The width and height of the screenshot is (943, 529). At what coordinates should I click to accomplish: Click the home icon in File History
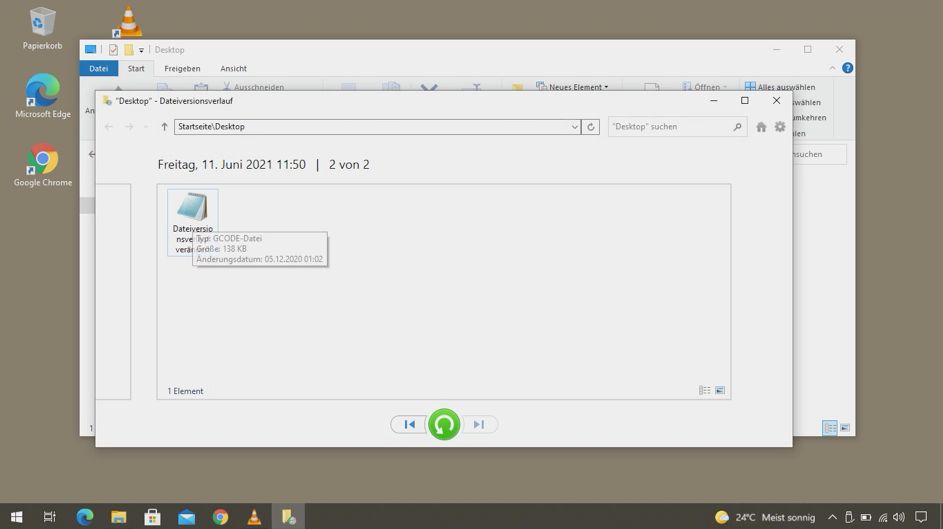[x=761, y=127]
